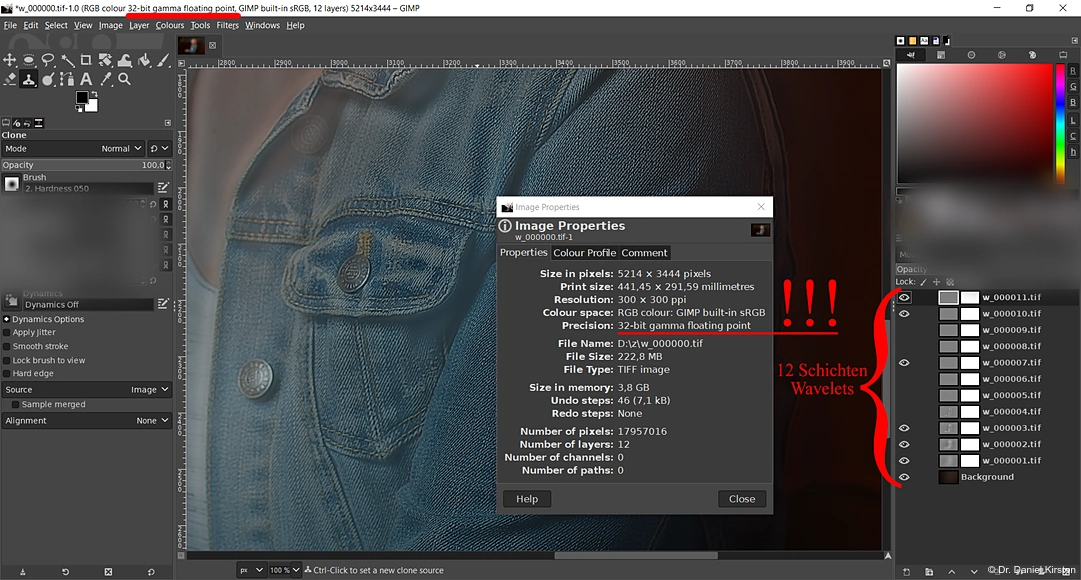The height and width of the screenshot is (580, 1081).
Task: Open the Layer menu
Action: point(139,26)
